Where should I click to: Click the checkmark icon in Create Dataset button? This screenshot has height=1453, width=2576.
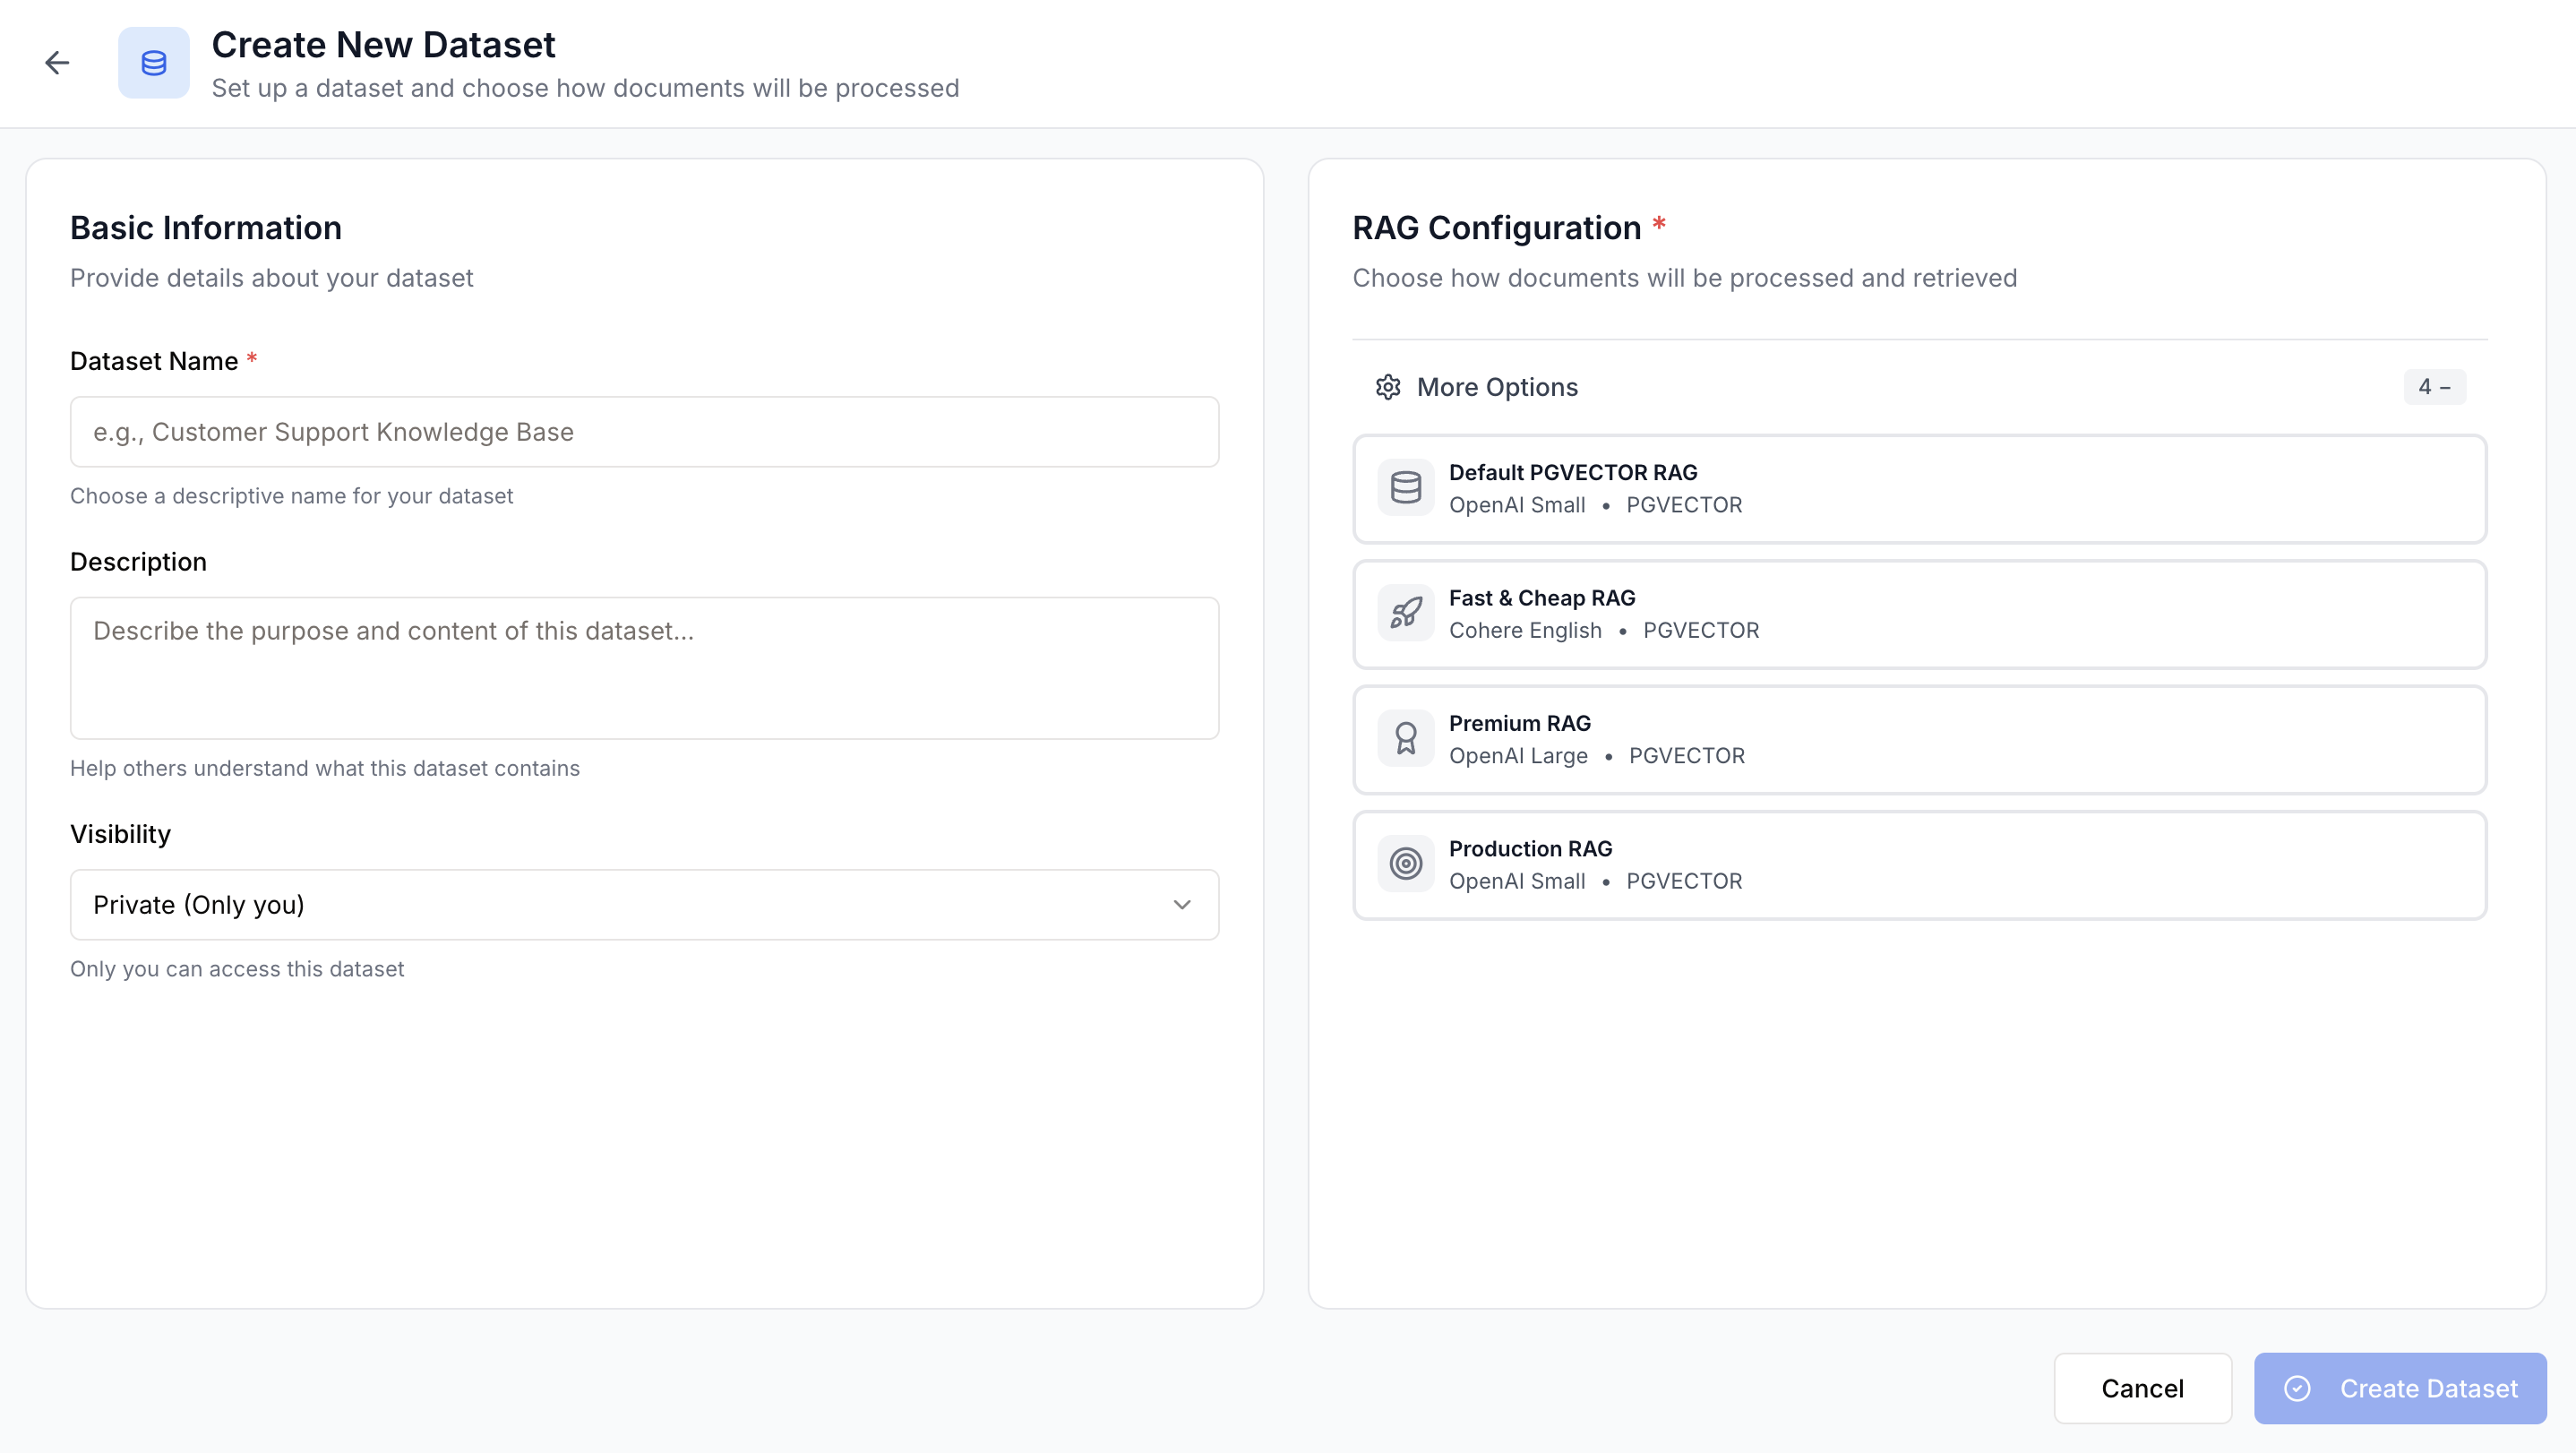click(2298, 1388)
